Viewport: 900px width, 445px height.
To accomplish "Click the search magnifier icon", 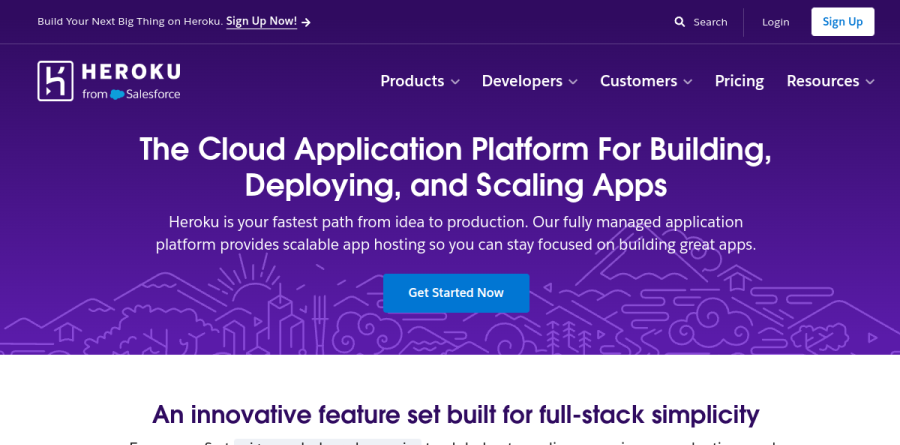I will click(x=680, y=22).
